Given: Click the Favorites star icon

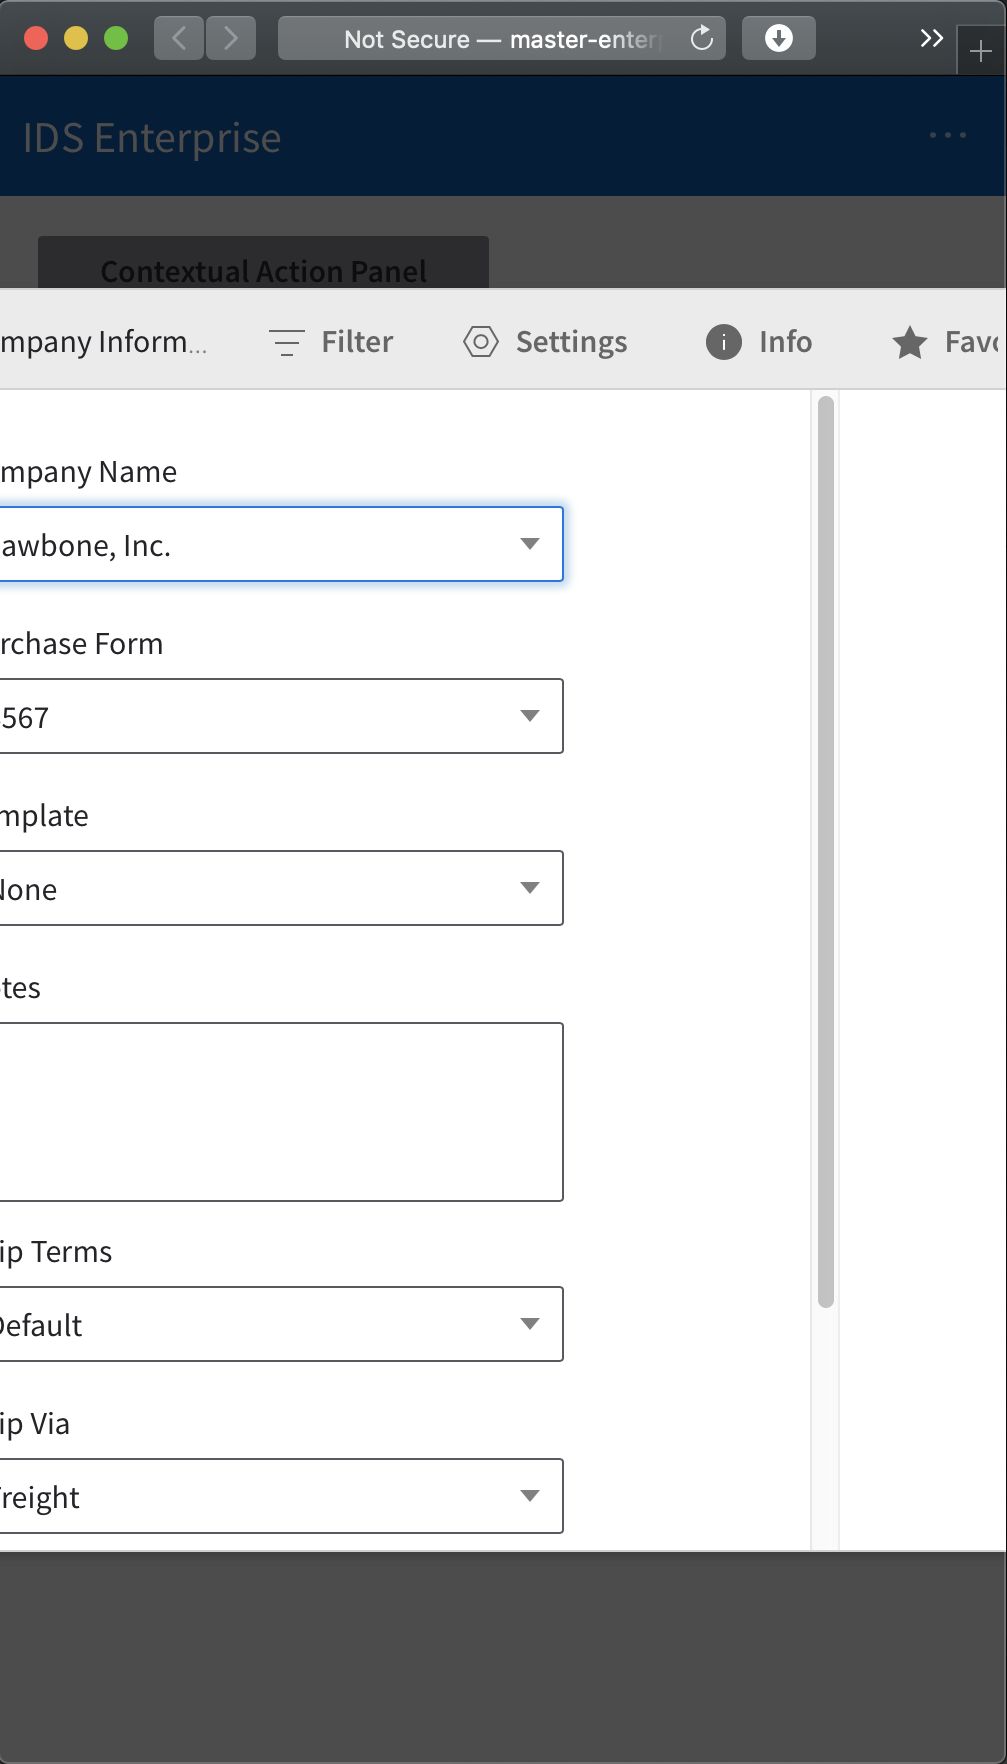Looking at the screenshot, I should tap(910, 342).
